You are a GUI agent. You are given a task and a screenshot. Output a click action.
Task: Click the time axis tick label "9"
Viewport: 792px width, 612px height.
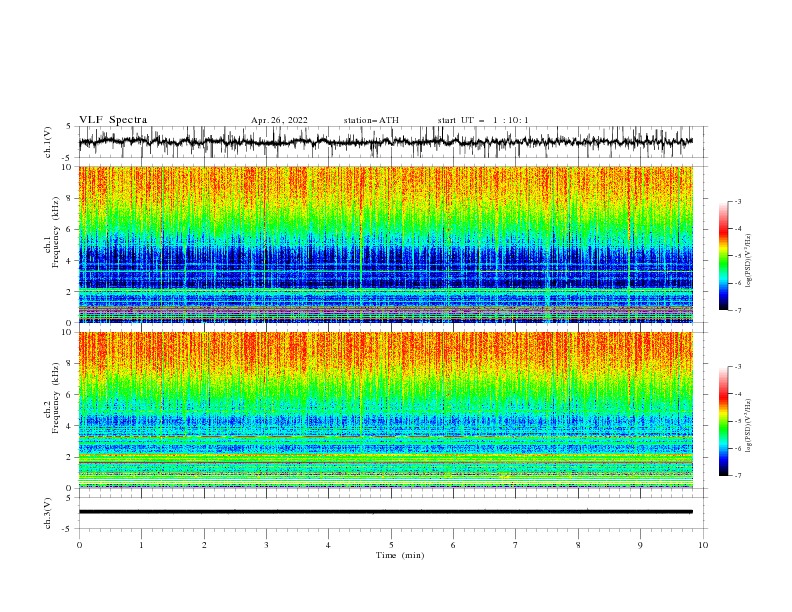tap(640, 545)
